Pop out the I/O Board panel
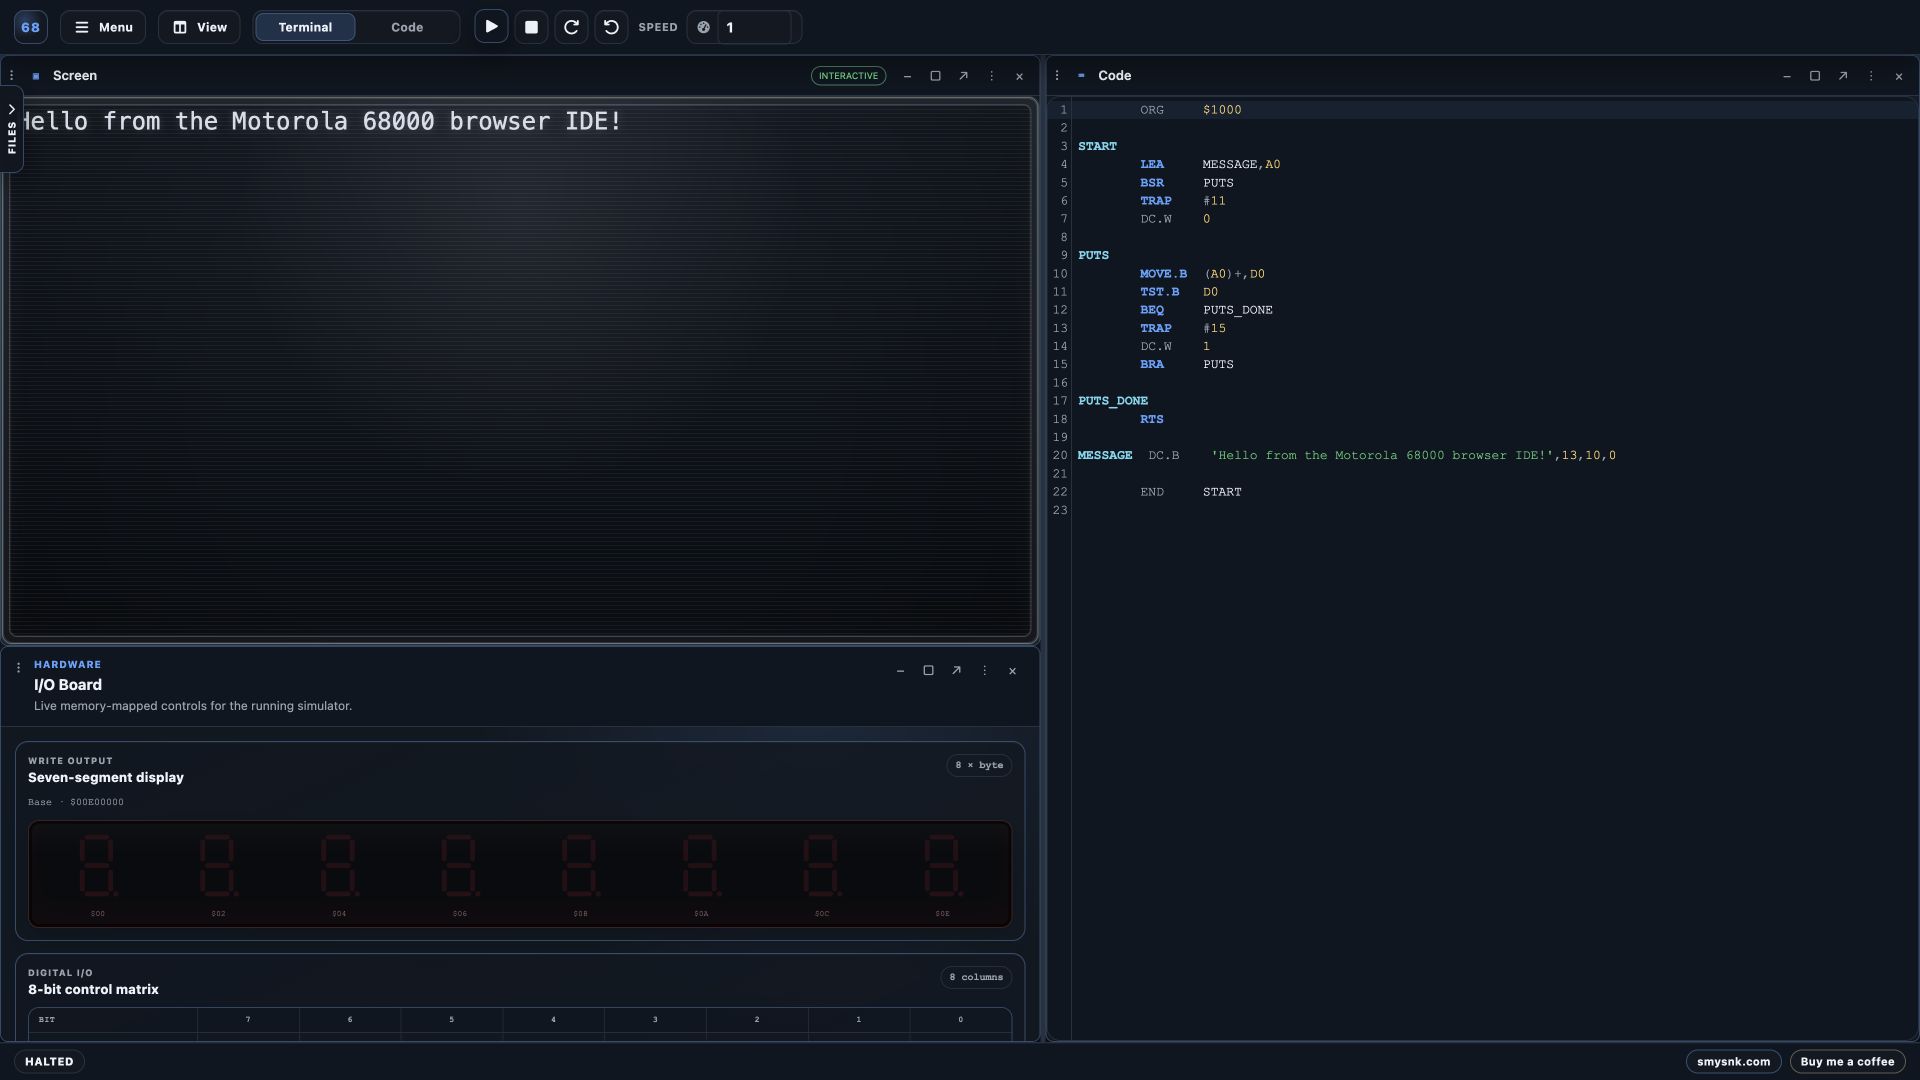1920x1080 pixels. [x=956, y=671]
